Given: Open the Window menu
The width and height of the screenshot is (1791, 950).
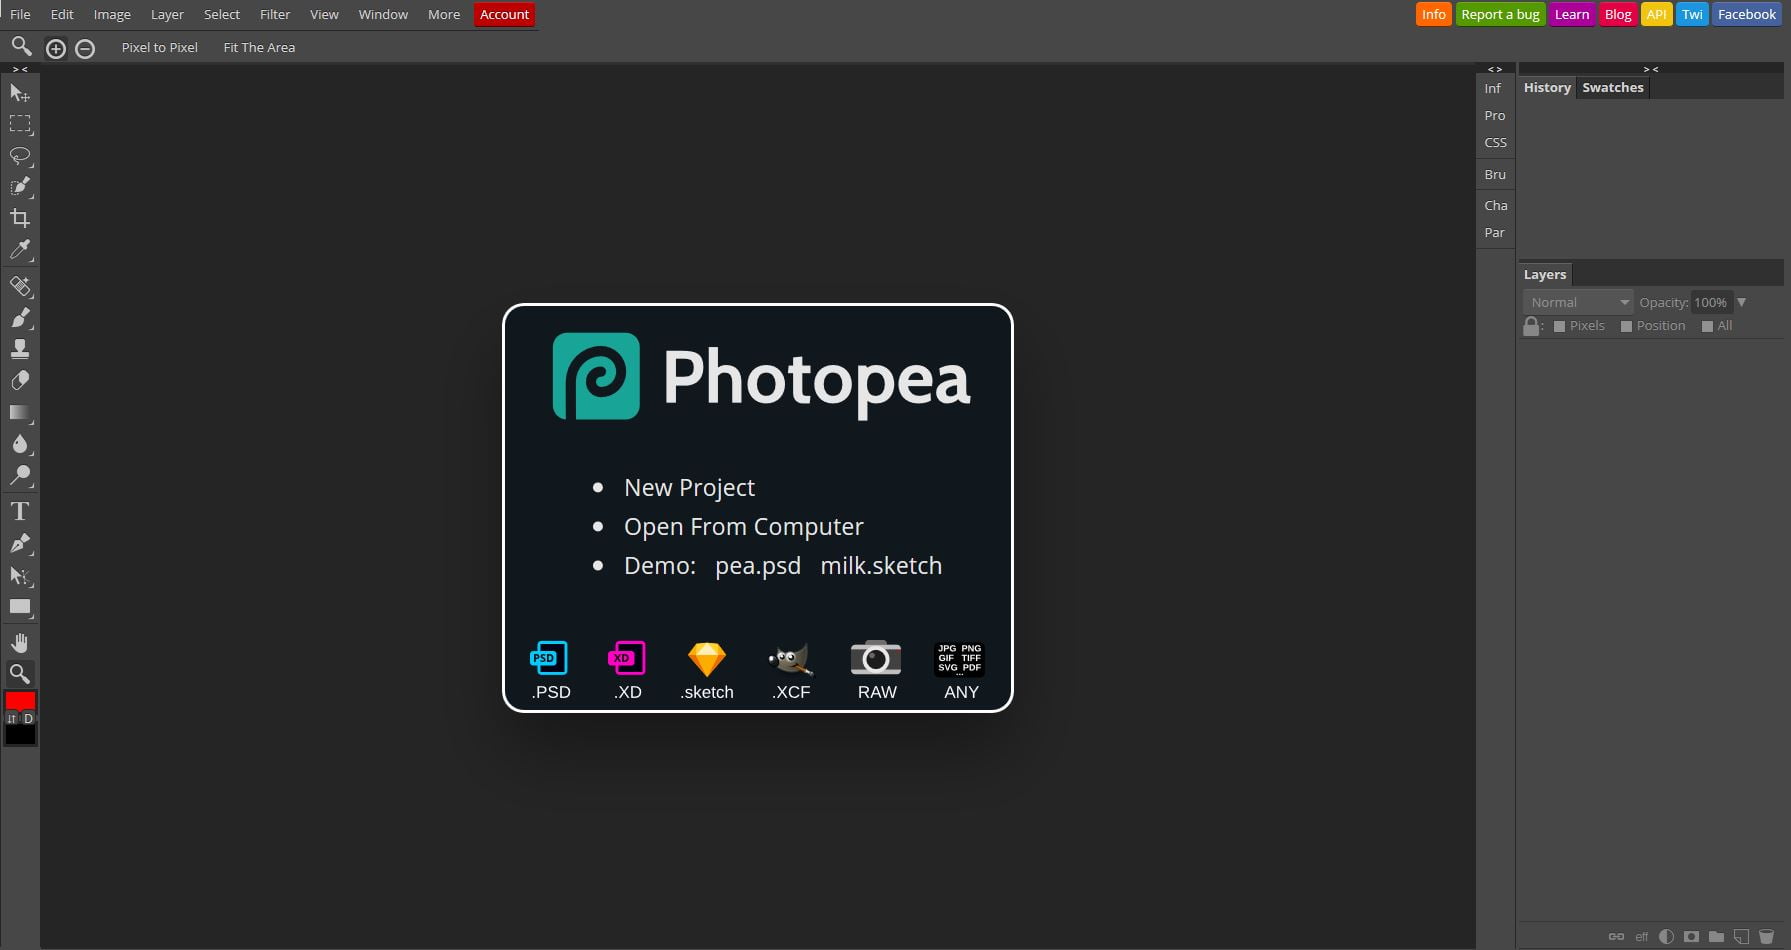Looking at the screenshot, I should click(x=383, y=14).
